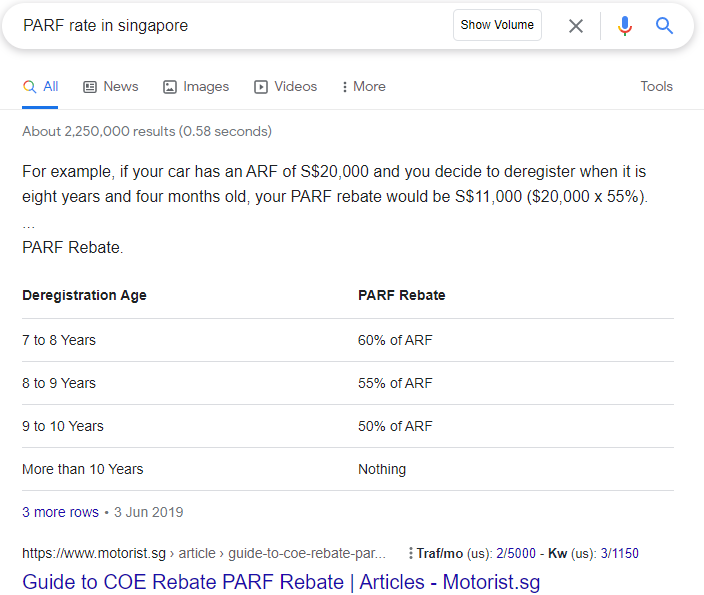Click the Traf/mo value 2/5000 link

(x=518, y=553)
